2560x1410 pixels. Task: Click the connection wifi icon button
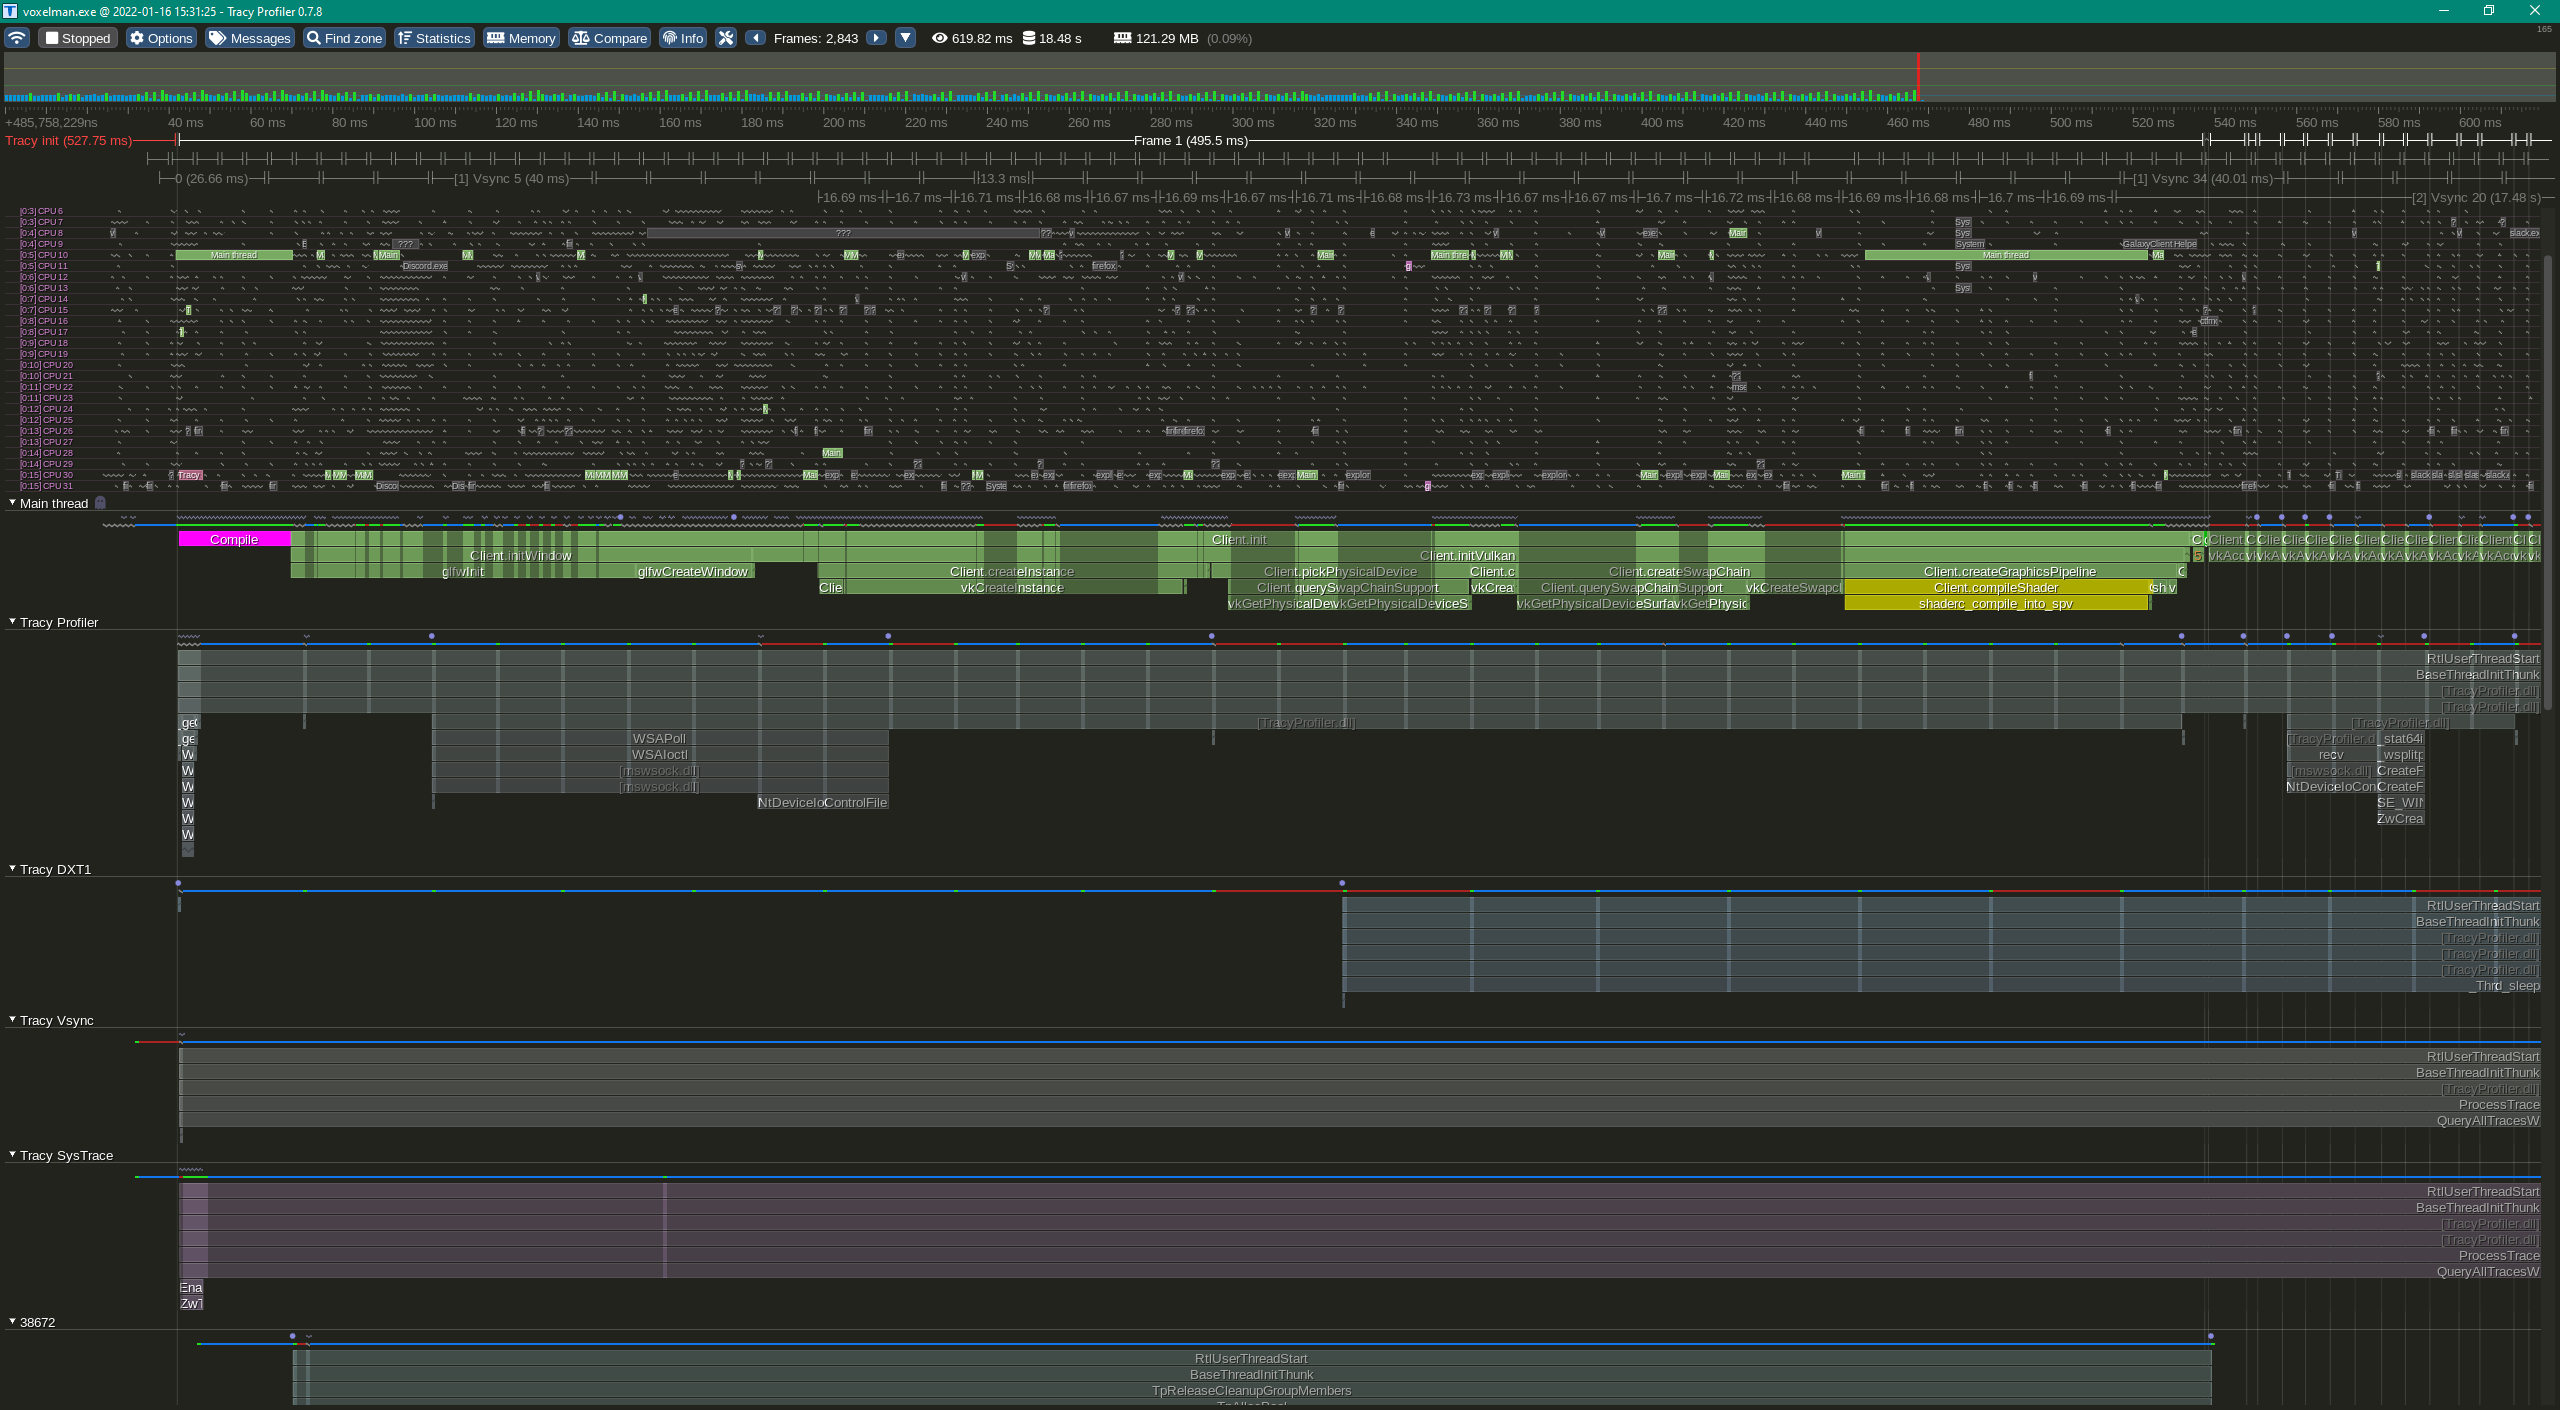[x=17, y=38]
